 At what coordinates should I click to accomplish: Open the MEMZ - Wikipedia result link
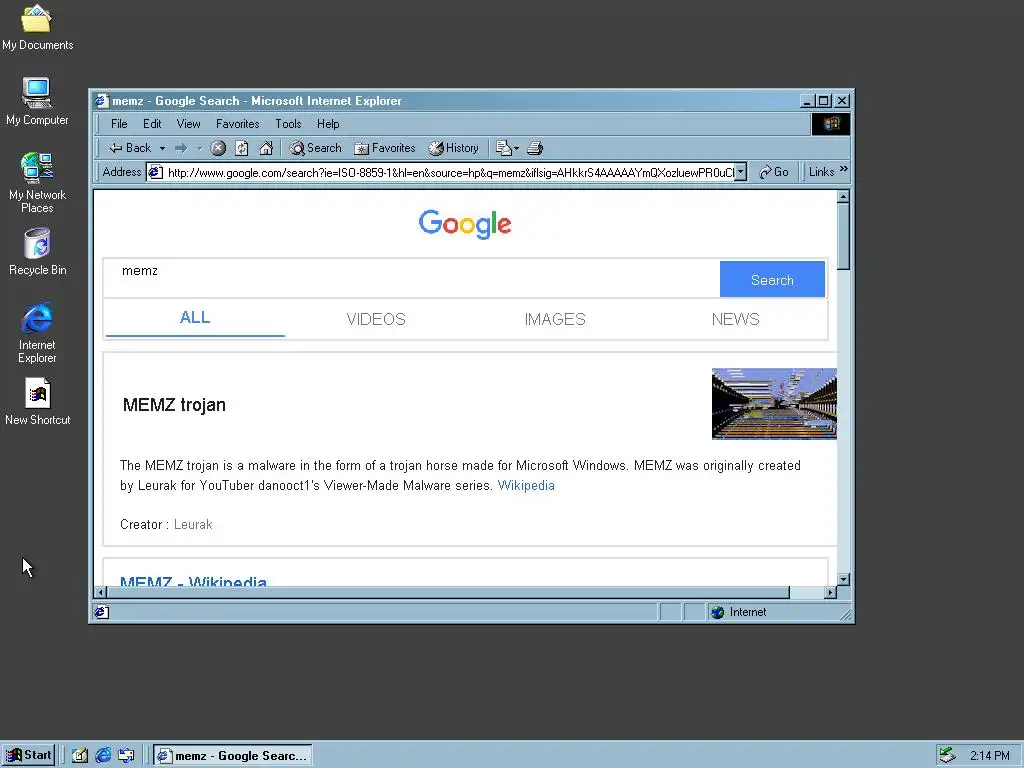point(193,580)
